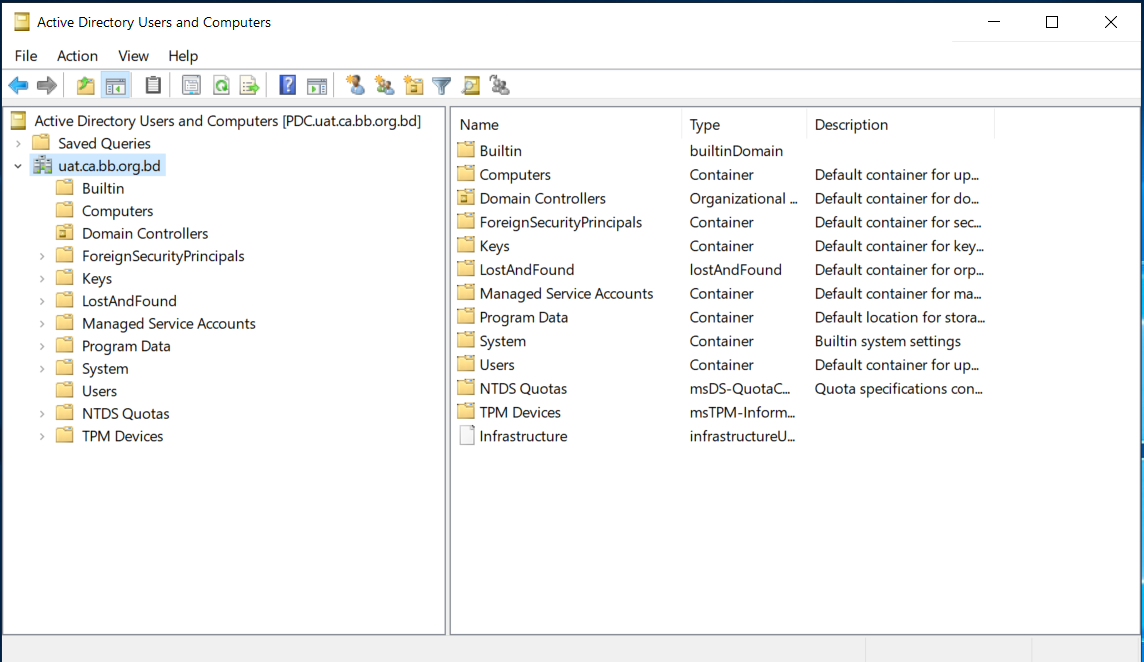Open the Action menu
This screenshot has height=662, width=1144.
click(x=77, y=55)
